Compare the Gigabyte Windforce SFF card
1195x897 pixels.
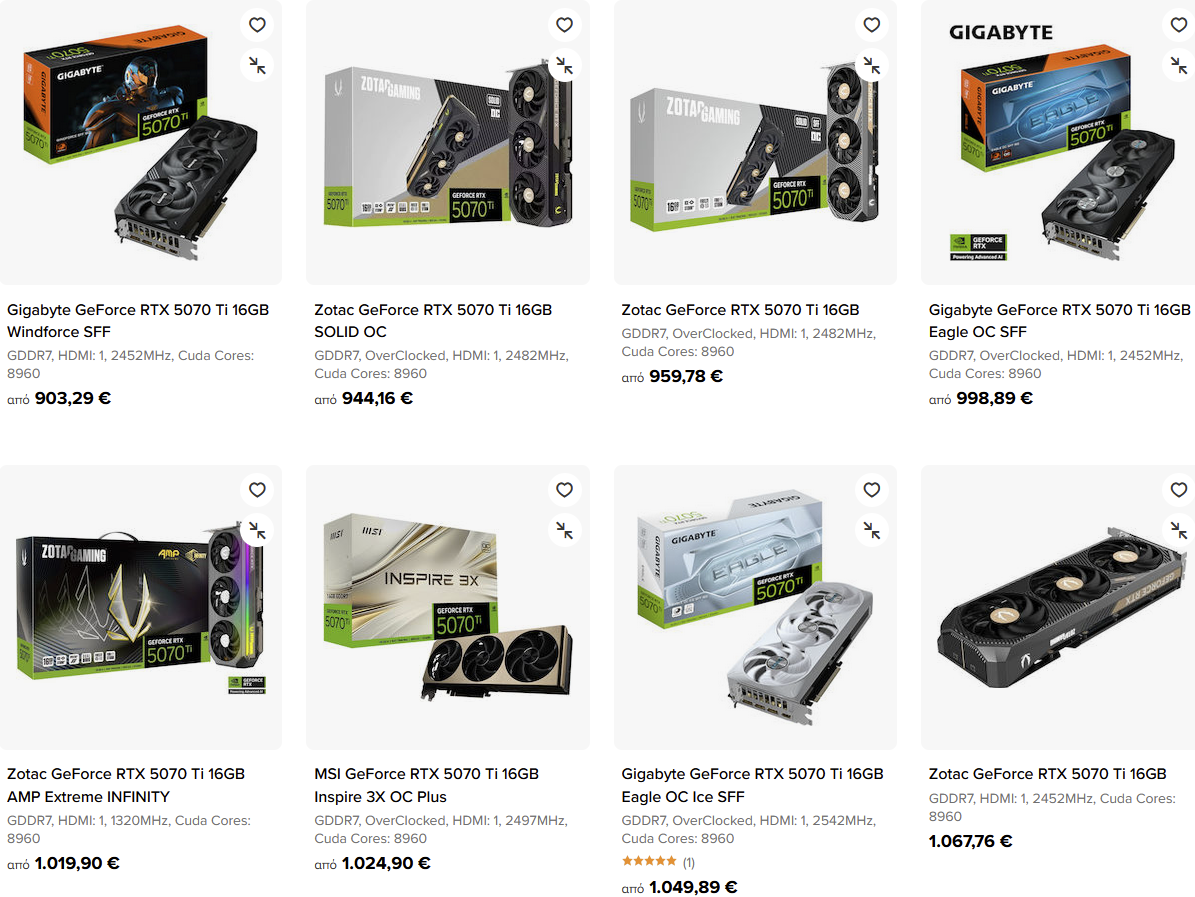click(x=258, y=66)
